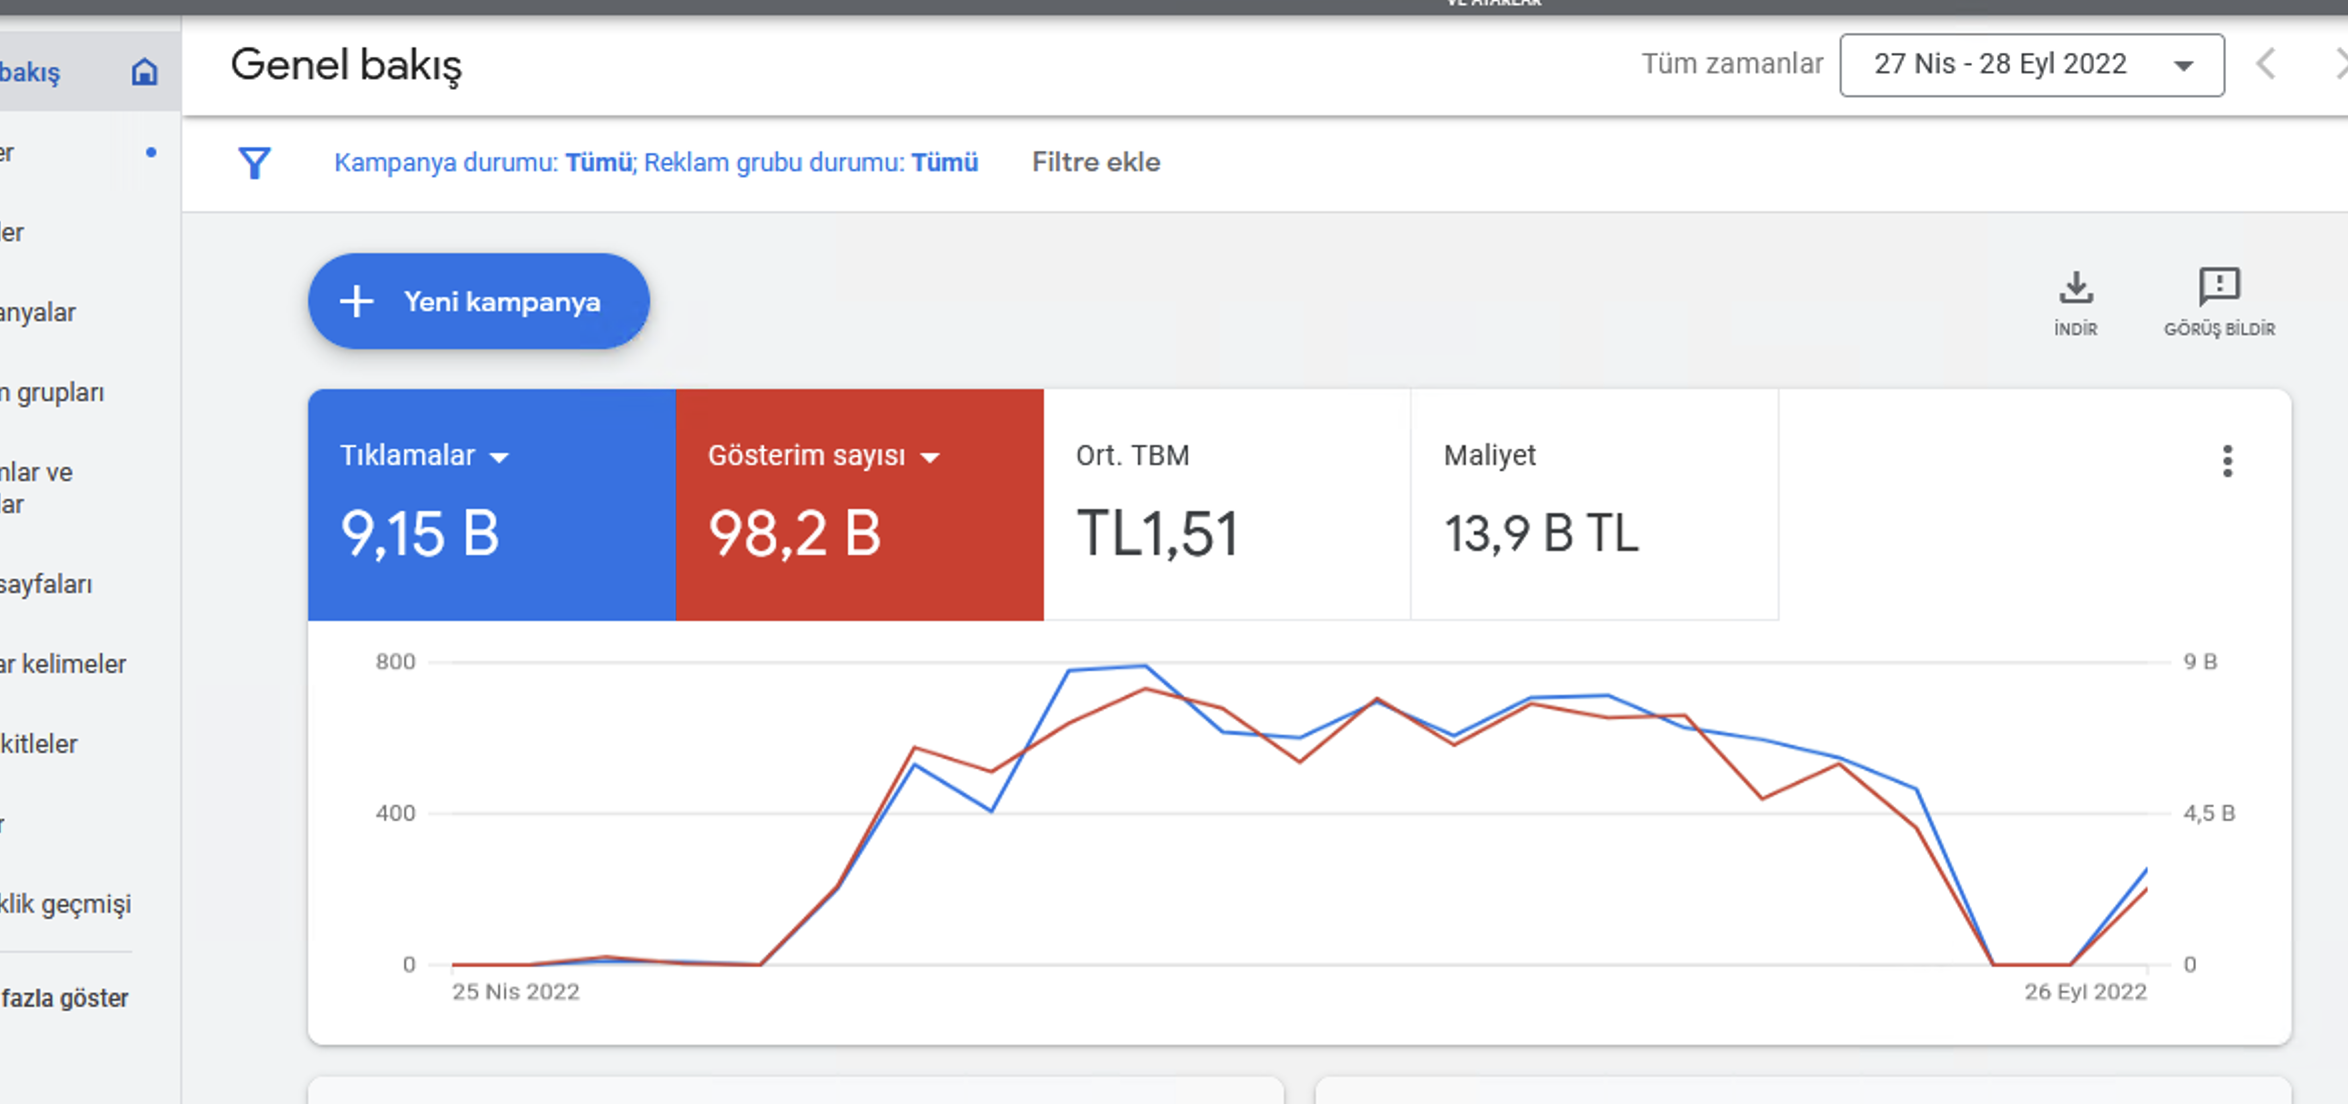
Task: Click plus icon on Yeni kampanya
Action: click(357, 301)
